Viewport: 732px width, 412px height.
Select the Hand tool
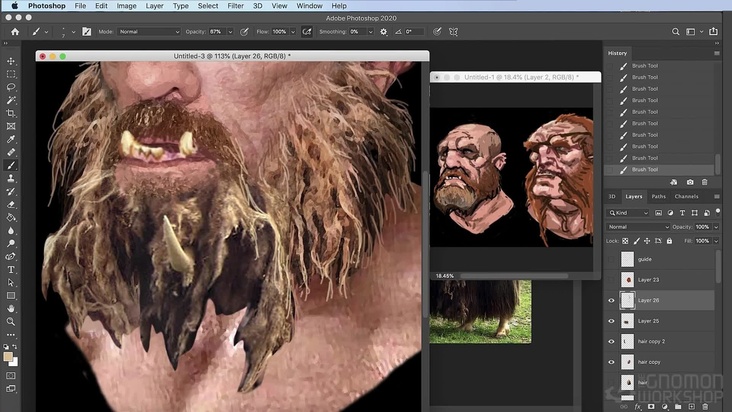(11, 309)
